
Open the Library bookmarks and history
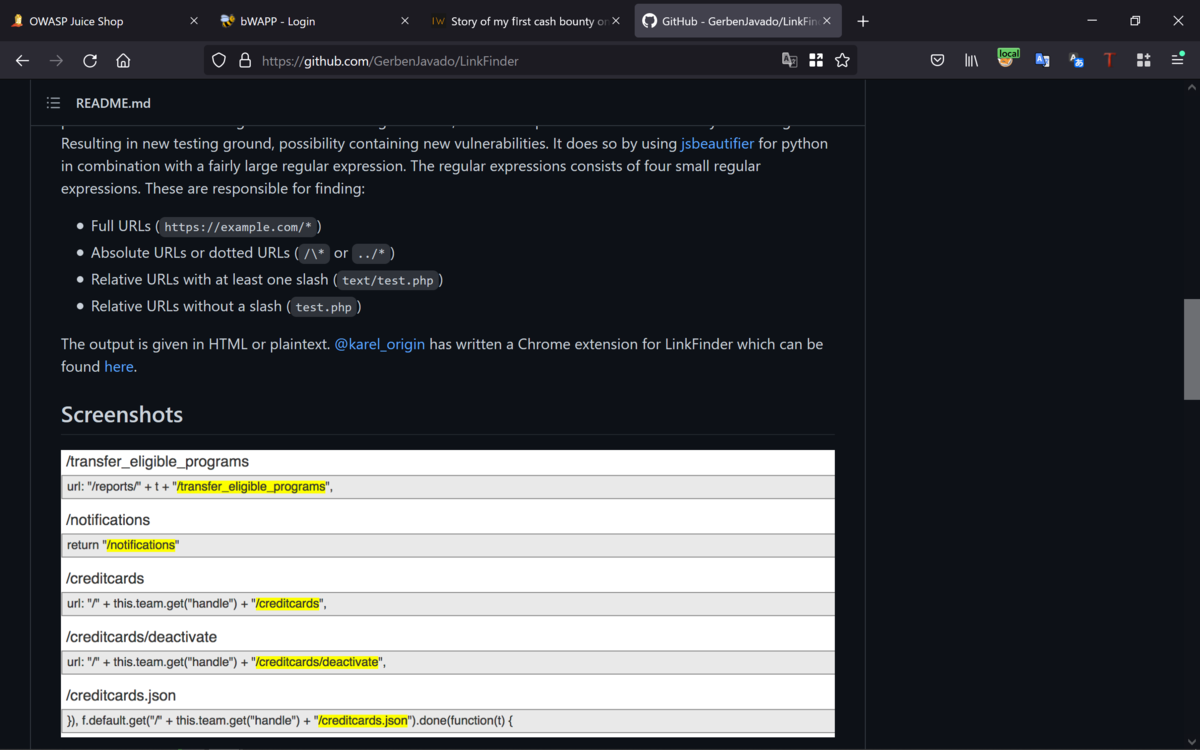point(971,60)
